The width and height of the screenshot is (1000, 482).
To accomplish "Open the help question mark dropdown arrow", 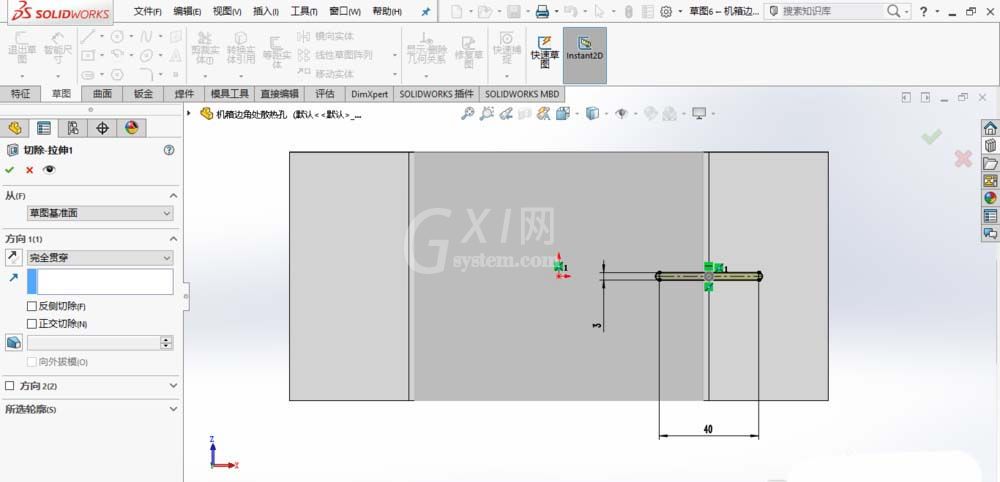I will (937, 11).
